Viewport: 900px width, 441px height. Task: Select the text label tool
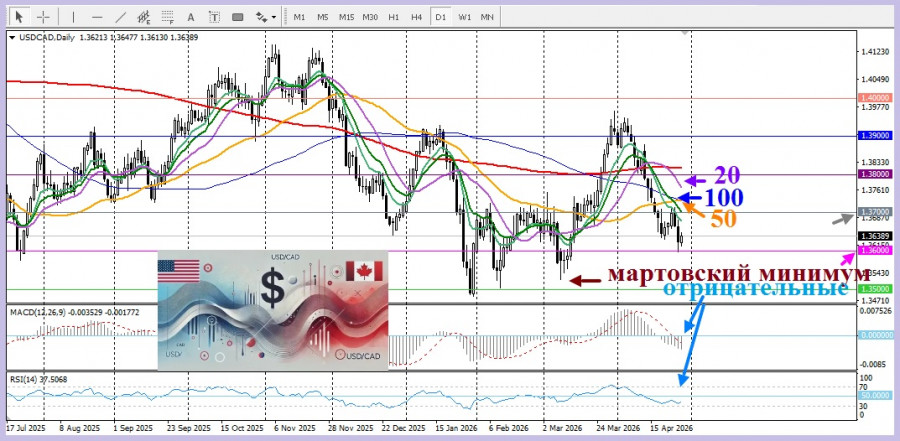coord(214,17)
